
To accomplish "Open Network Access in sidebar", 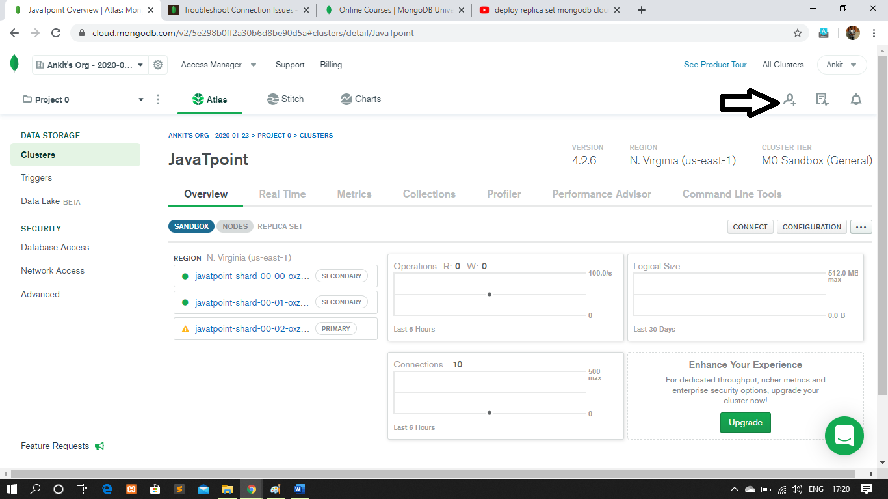I will [x=53, y=271].
